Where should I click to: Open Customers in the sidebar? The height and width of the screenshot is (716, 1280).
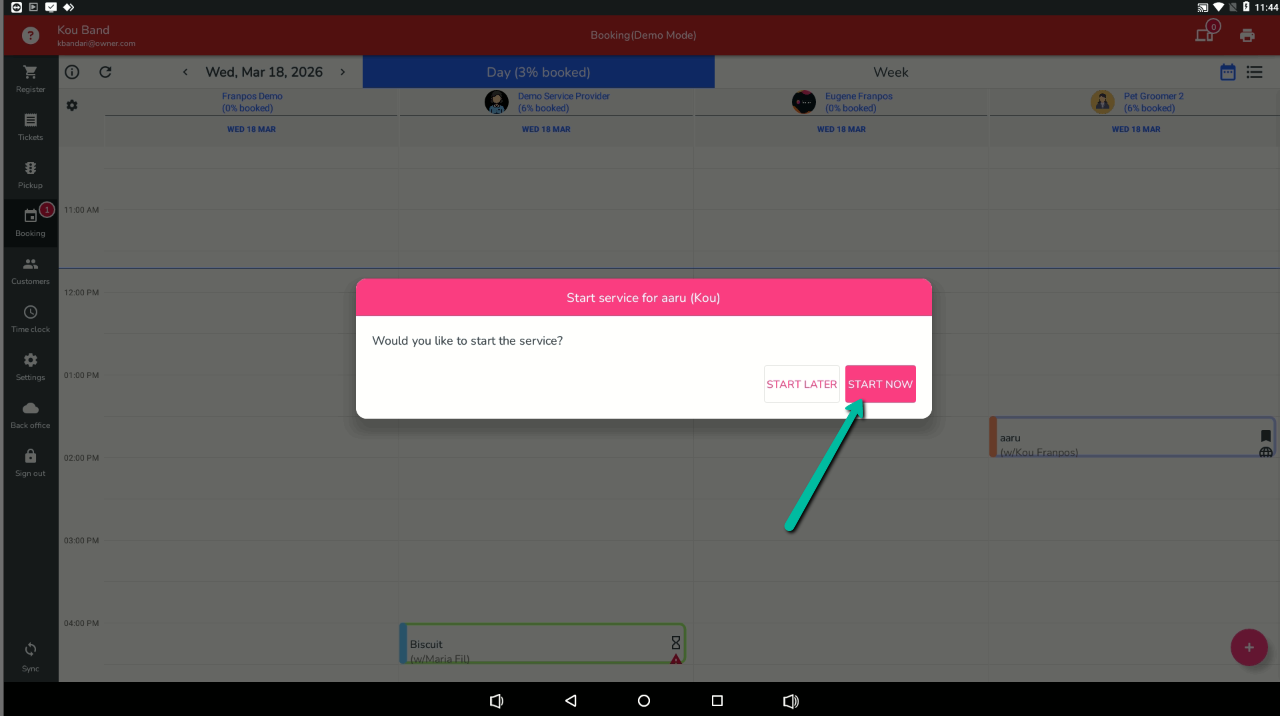[30, 265]
